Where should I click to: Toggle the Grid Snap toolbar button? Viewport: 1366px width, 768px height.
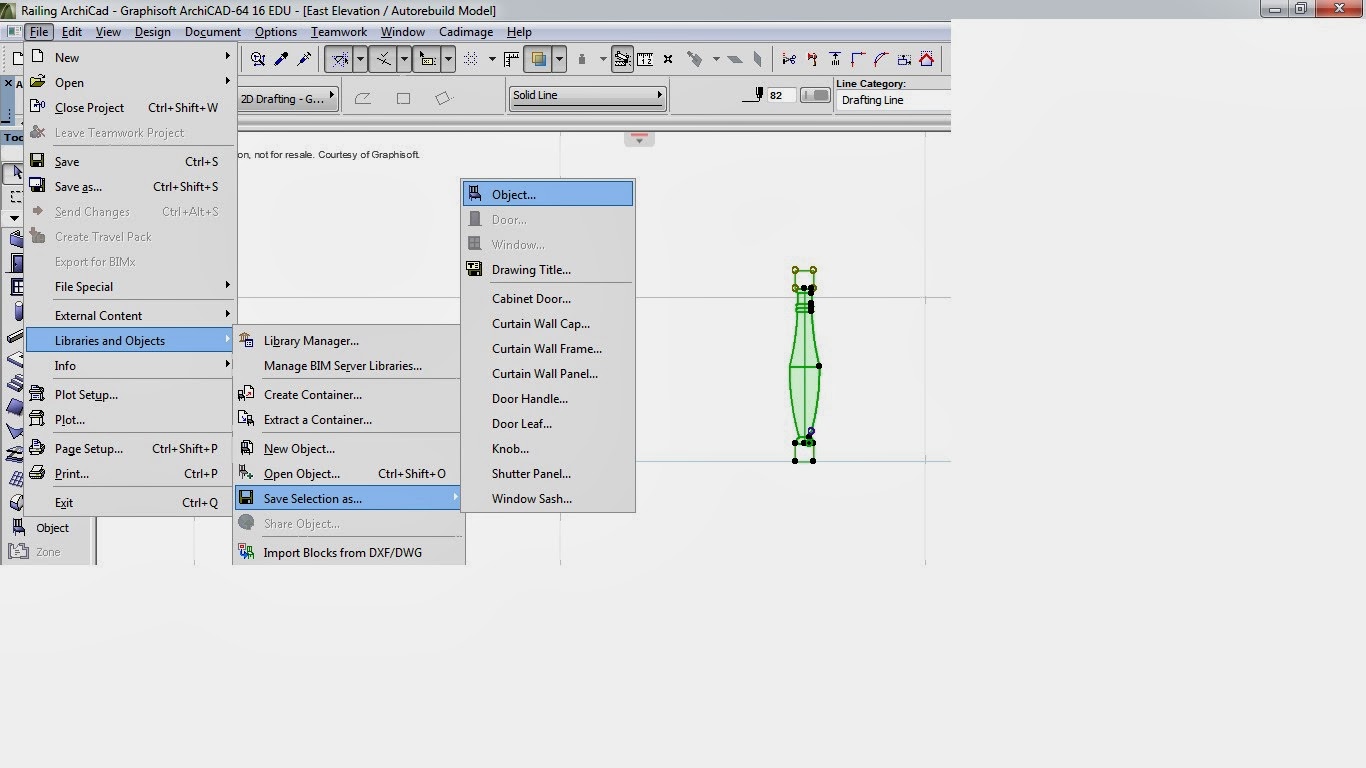tap(471, 59)
